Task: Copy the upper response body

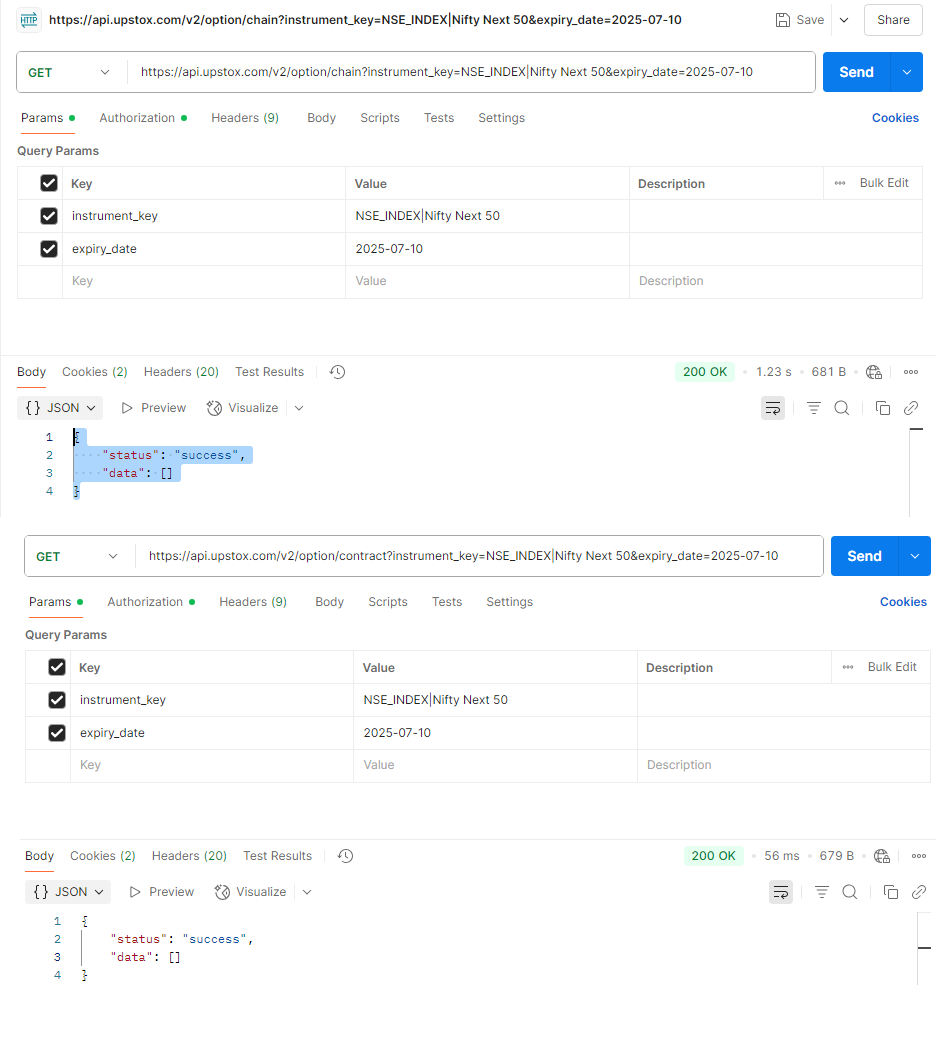Action: 883,408
